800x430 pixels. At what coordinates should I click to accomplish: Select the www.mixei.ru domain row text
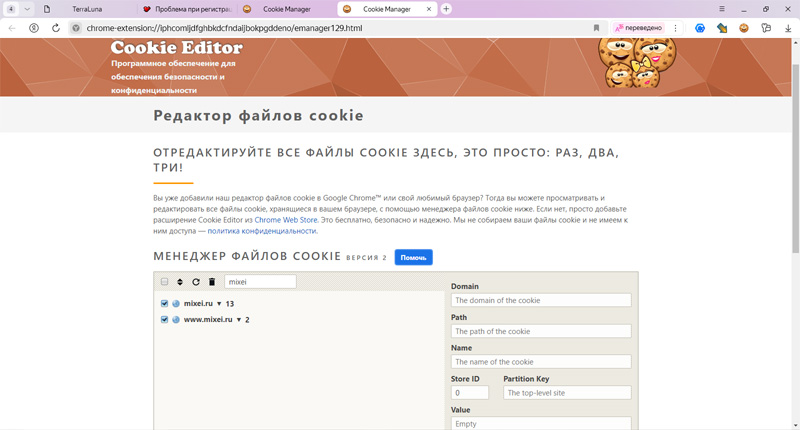pos(208,319)
